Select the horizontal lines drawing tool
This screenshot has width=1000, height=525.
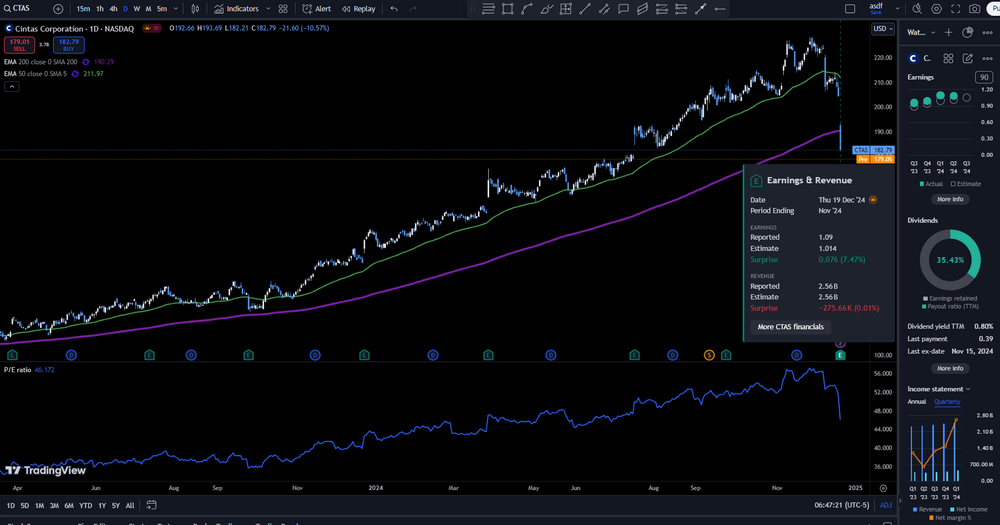[x=488, y=9]
